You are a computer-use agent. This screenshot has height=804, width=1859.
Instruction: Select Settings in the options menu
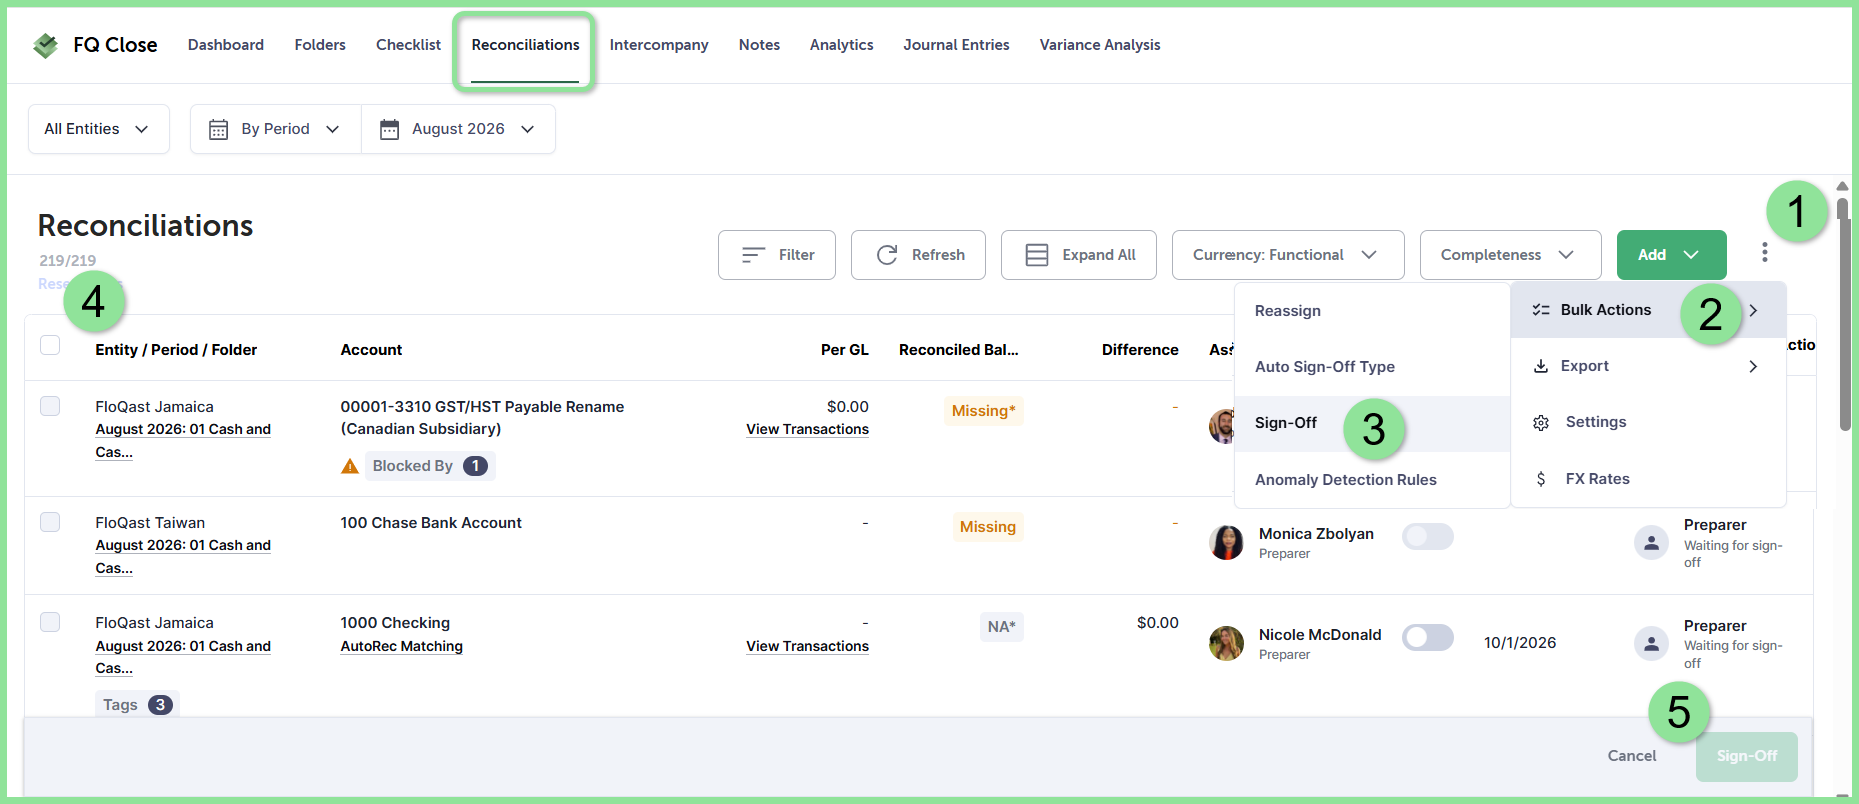tap(1648, 422)
